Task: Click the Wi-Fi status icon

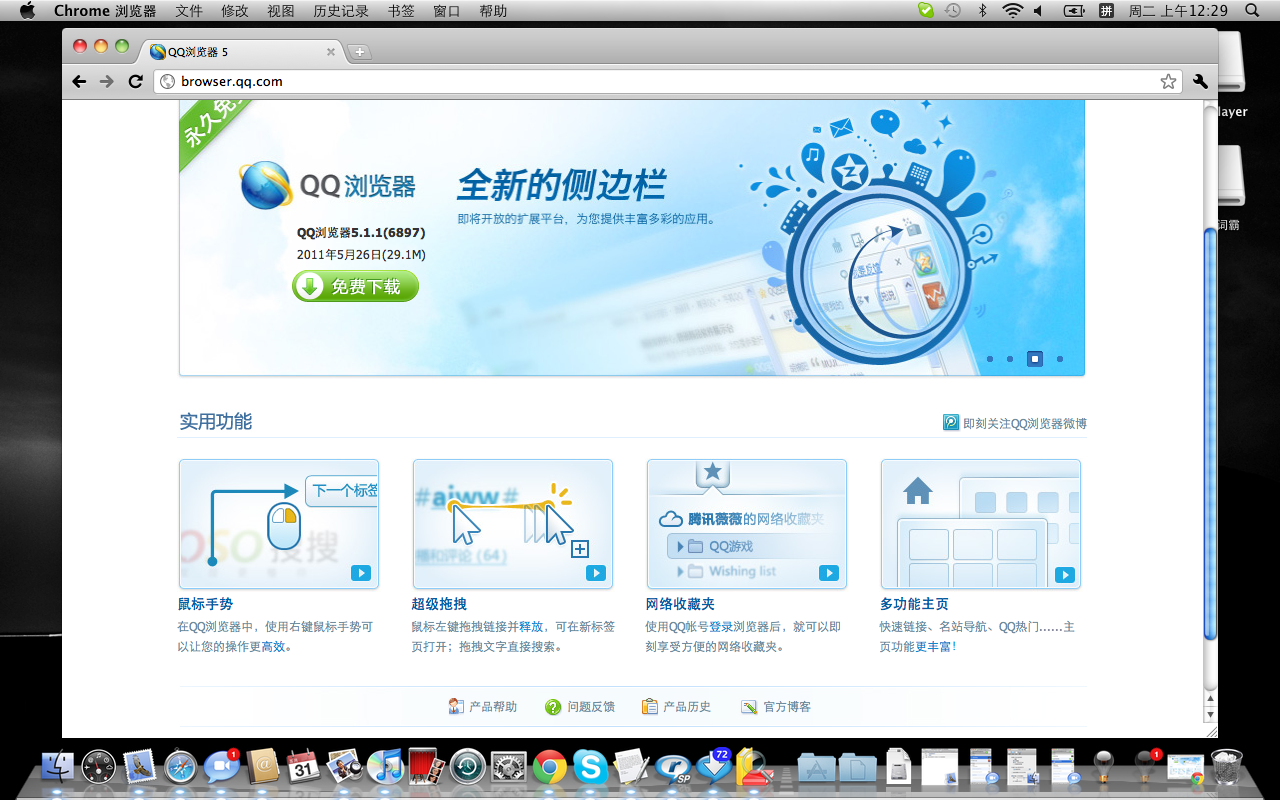Action: 1012,11
